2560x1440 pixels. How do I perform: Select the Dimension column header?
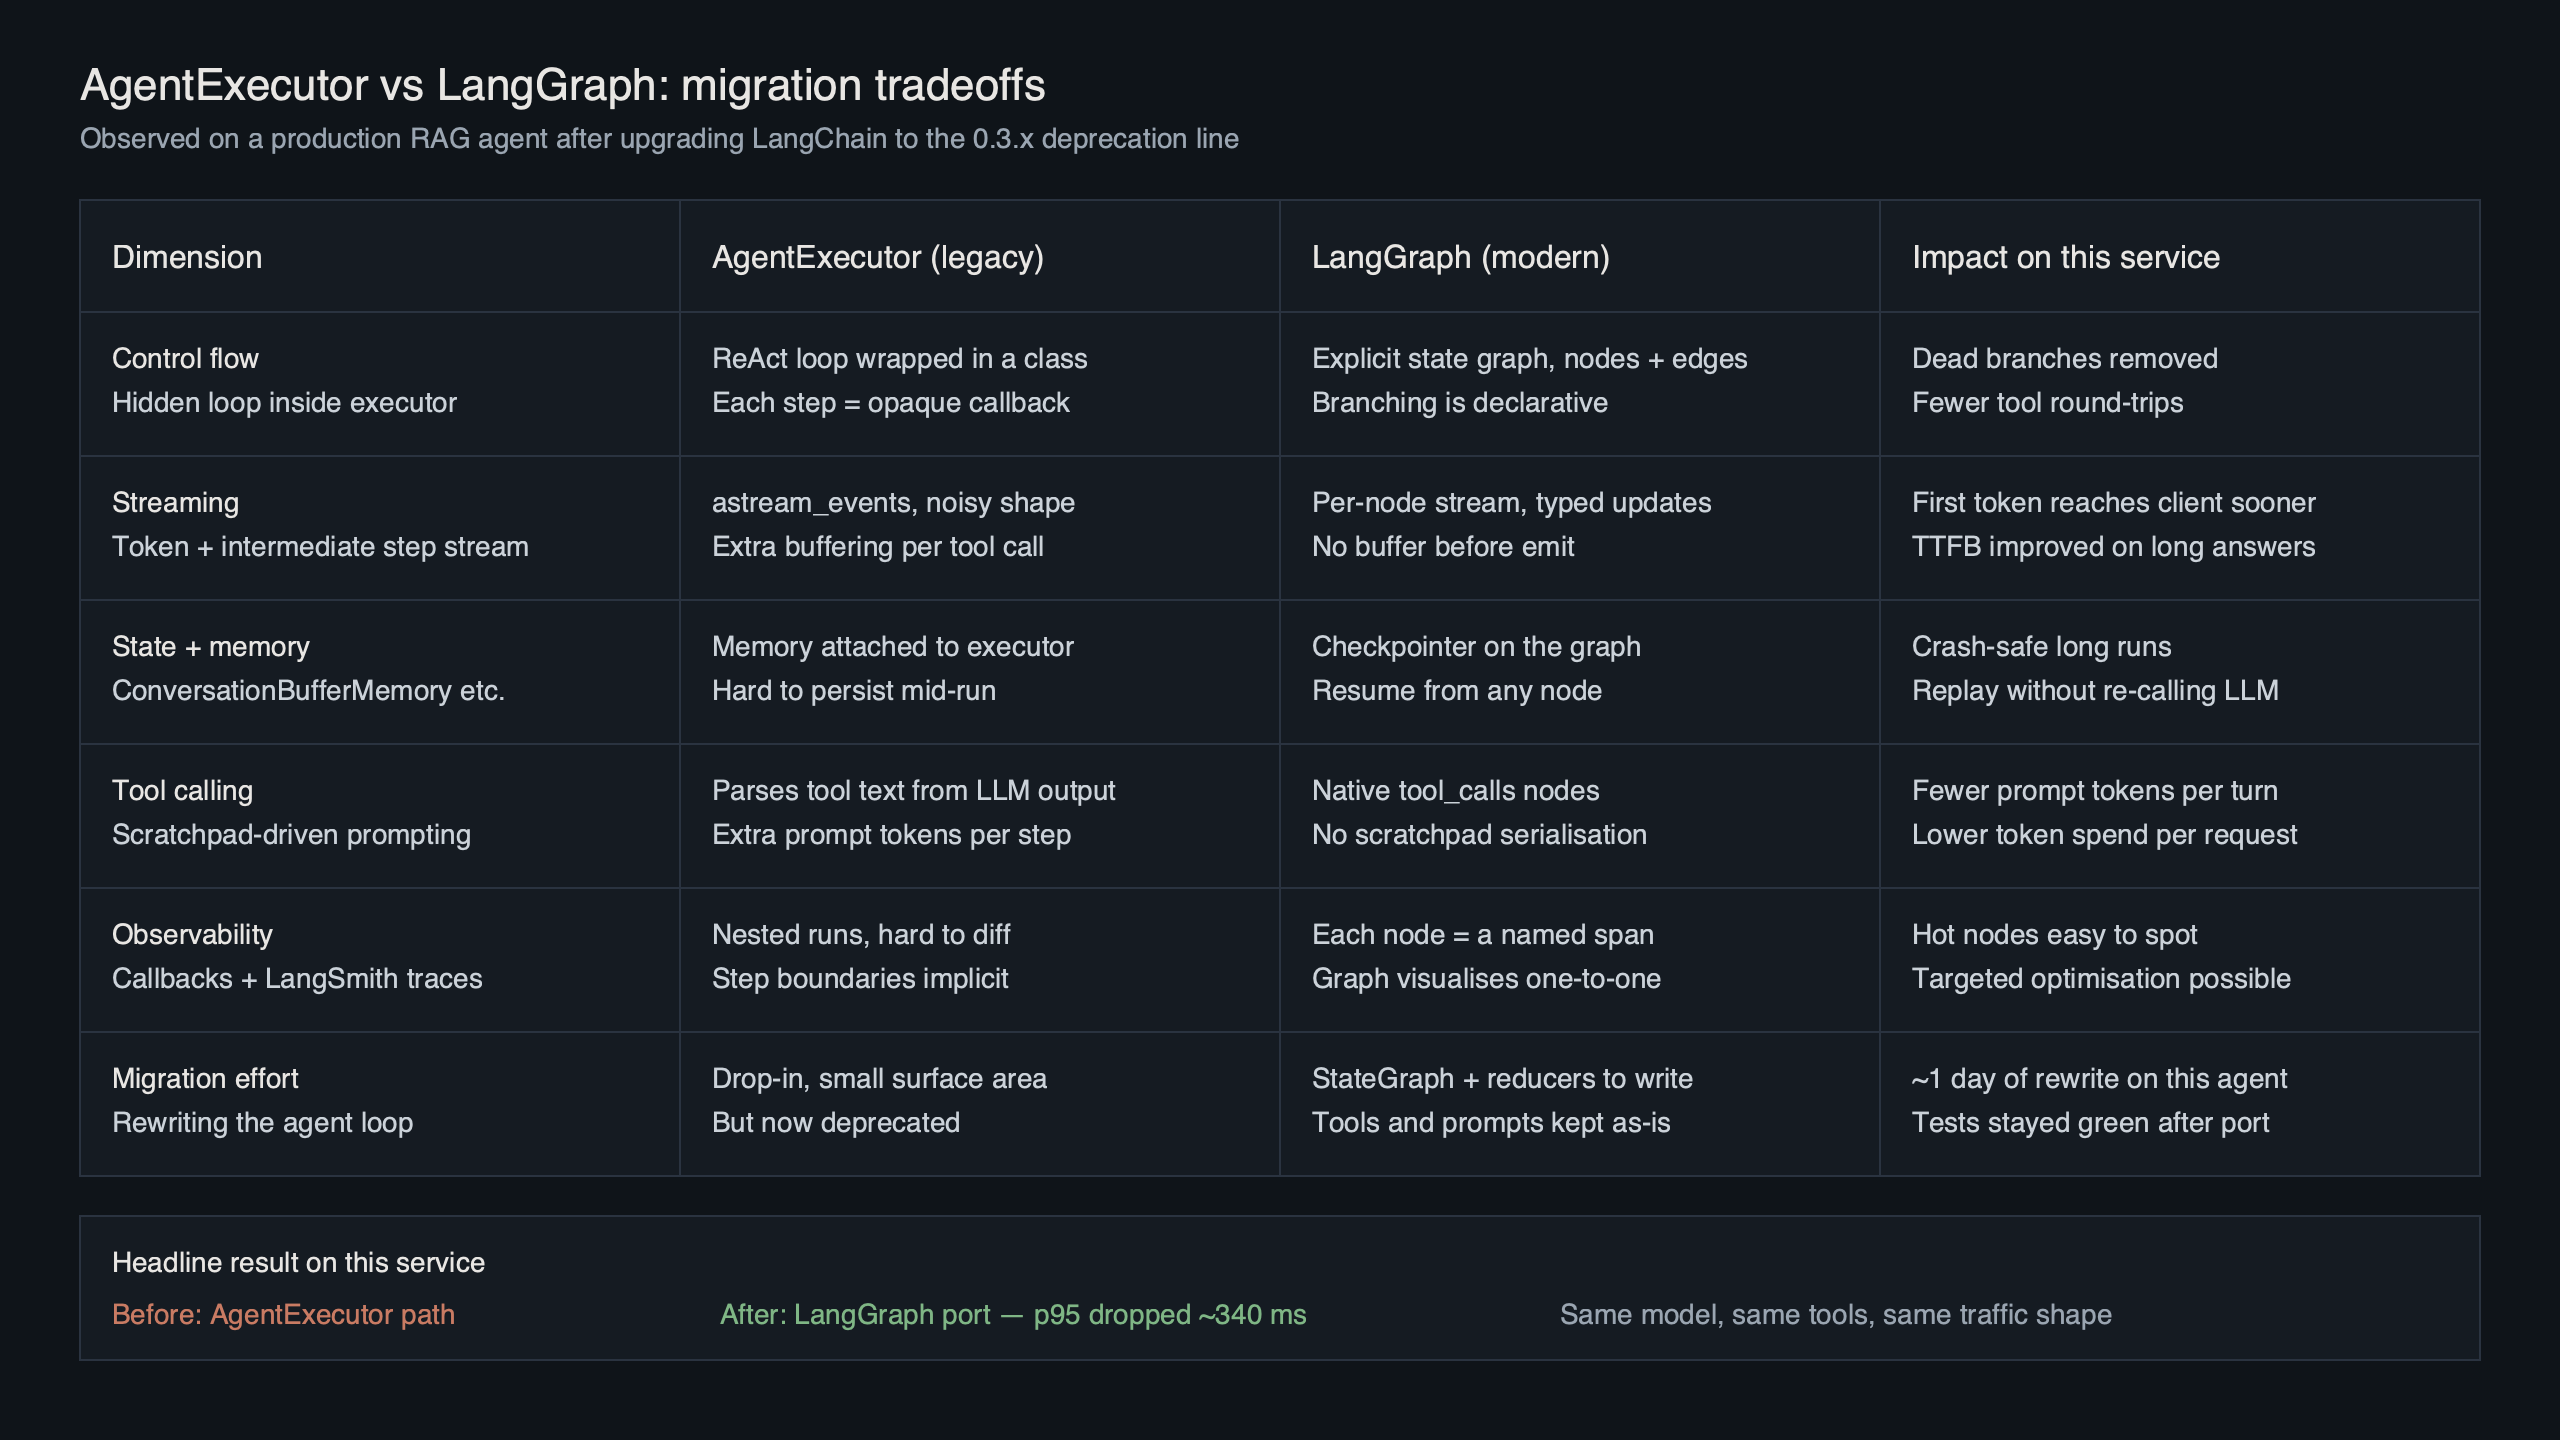pyautogui.click(x=187, y=258)
